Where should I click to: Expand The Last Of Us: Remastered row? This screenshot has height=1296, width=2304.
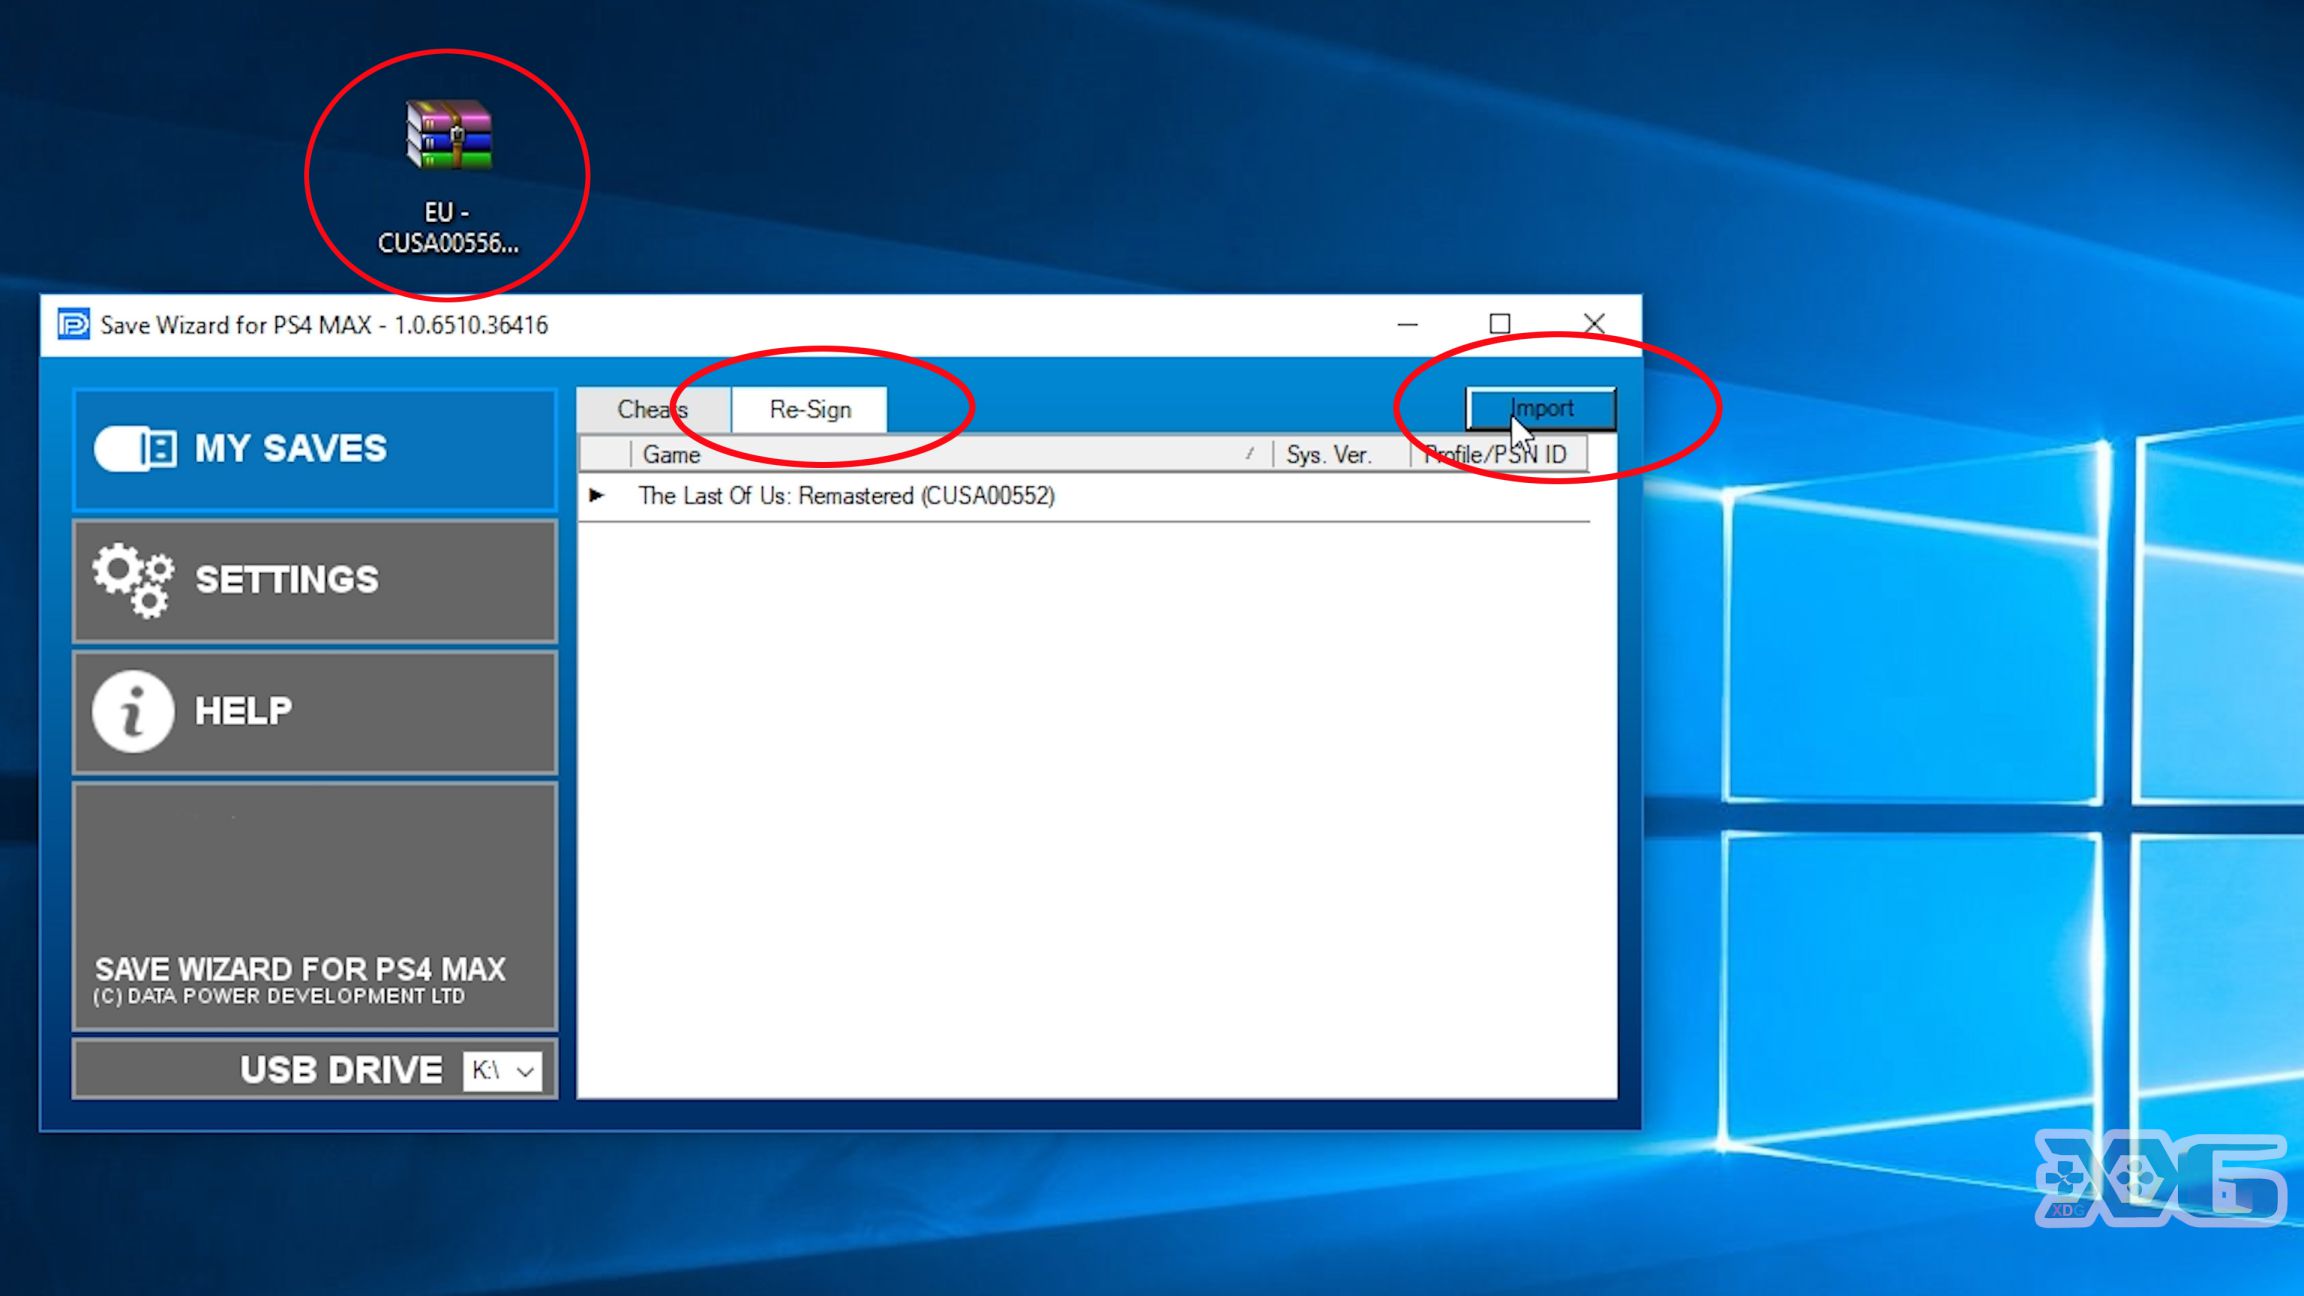(x=597, y=495)
